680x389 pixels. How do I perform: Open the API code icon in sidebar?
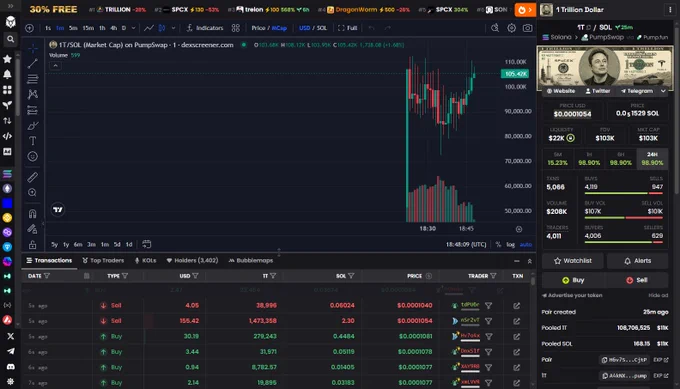pos(7,136)
